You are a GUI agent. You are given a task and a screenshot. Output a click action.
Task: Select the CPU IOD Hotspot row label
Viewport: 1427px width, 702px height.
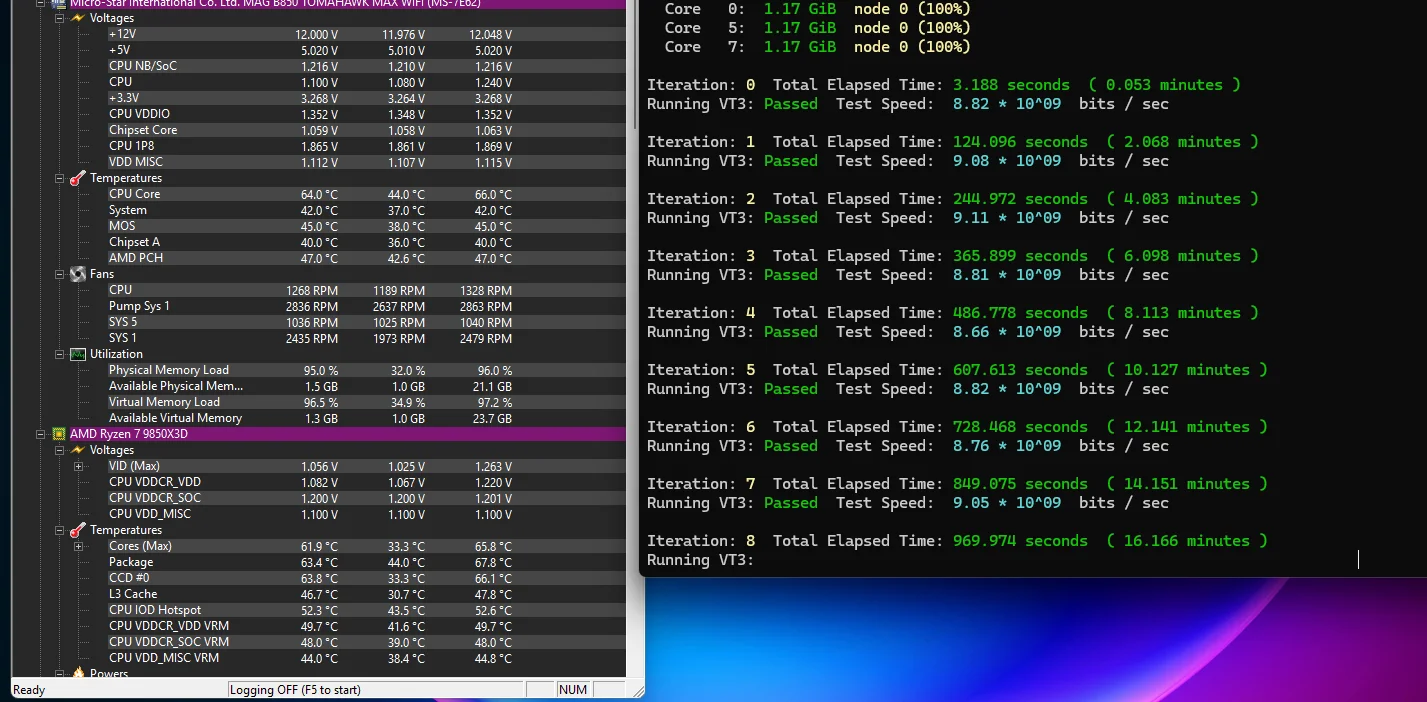[155, 610]
